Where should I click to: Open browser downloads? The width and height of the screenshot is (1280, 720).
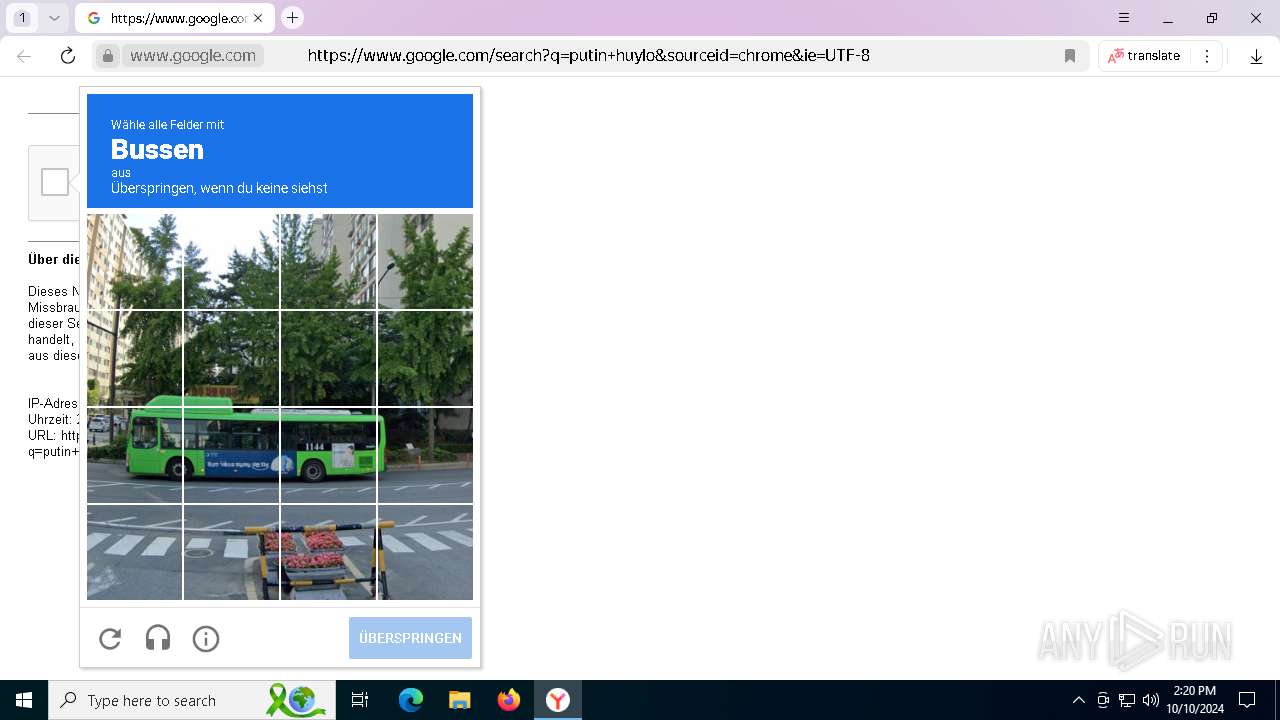coord(1256,56)
